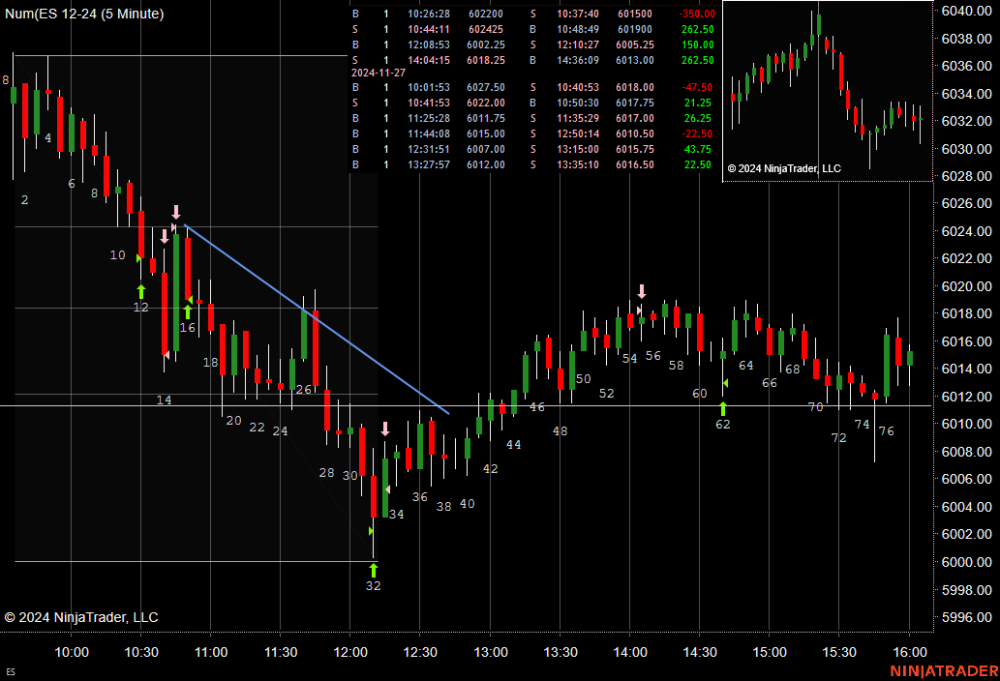Click bar number label 56

(653, 356)
